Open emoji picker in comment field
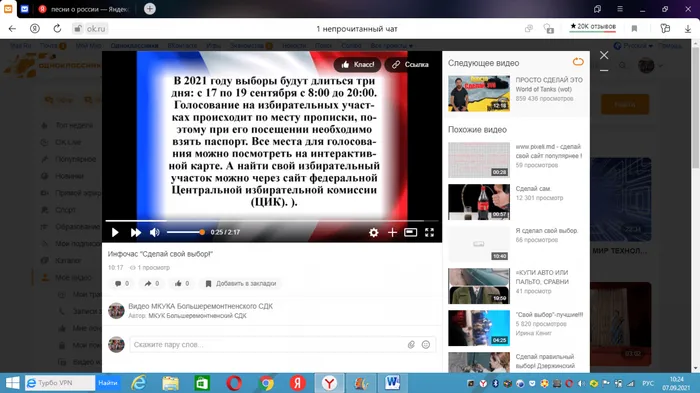 point(426,345)
